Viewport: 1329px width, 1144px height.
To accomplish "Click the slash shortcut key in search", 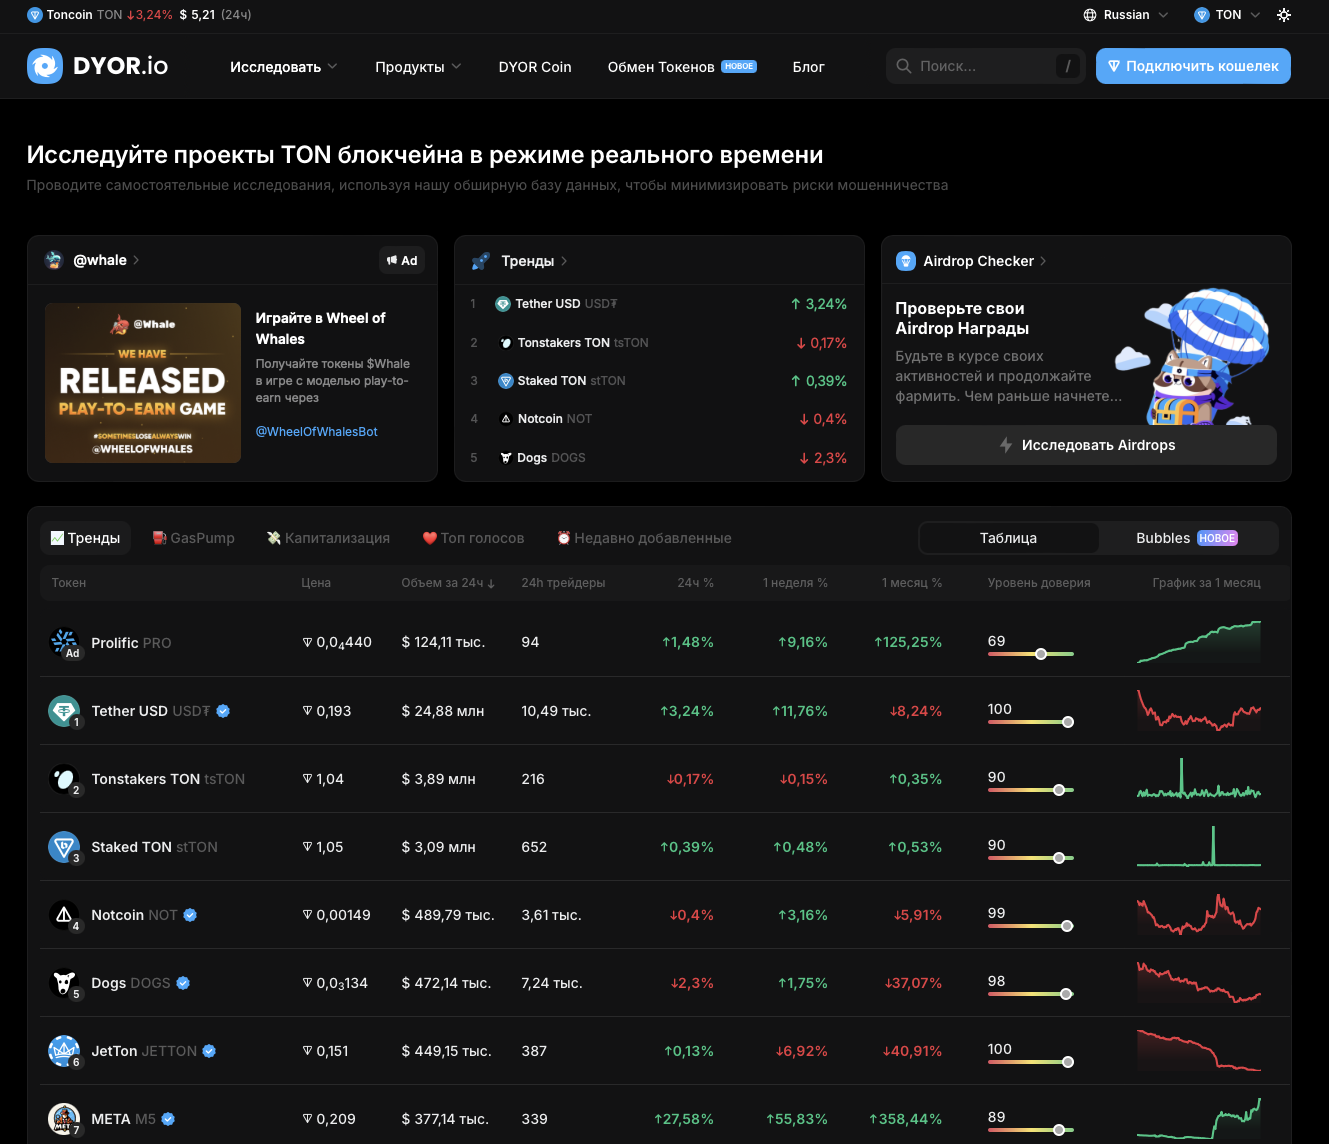I will tap(1068, 66).
